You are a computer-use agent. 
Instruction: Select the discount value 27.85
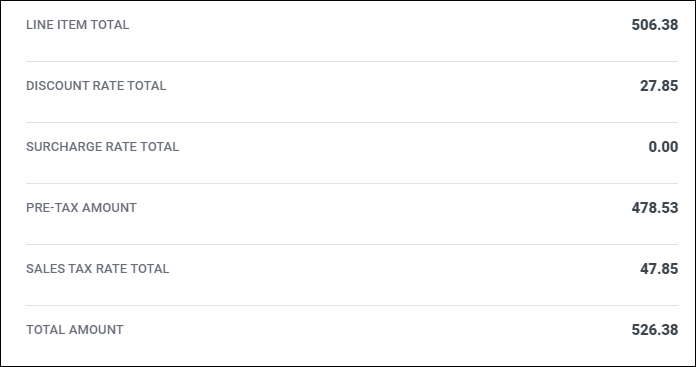(x=659, y=86)
